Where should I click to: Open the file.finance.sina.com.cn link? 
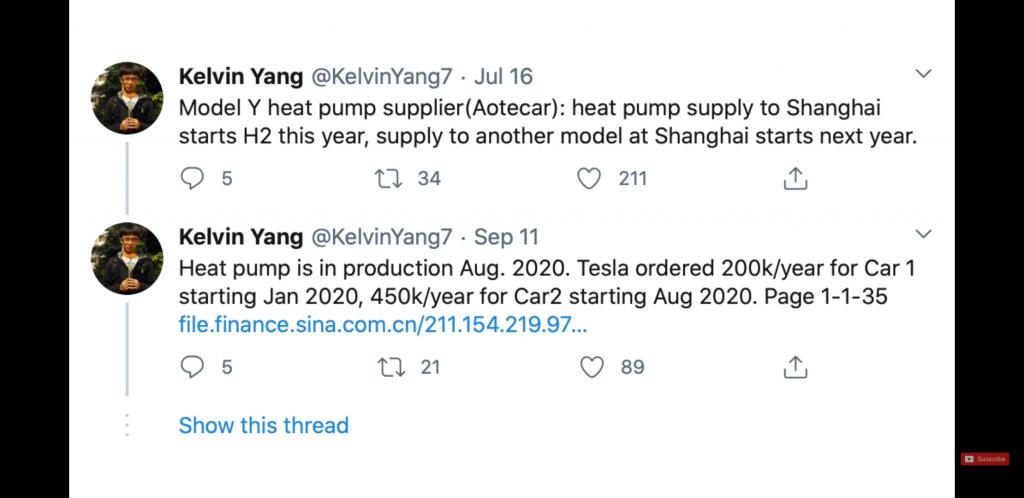(x=383, y=324)
